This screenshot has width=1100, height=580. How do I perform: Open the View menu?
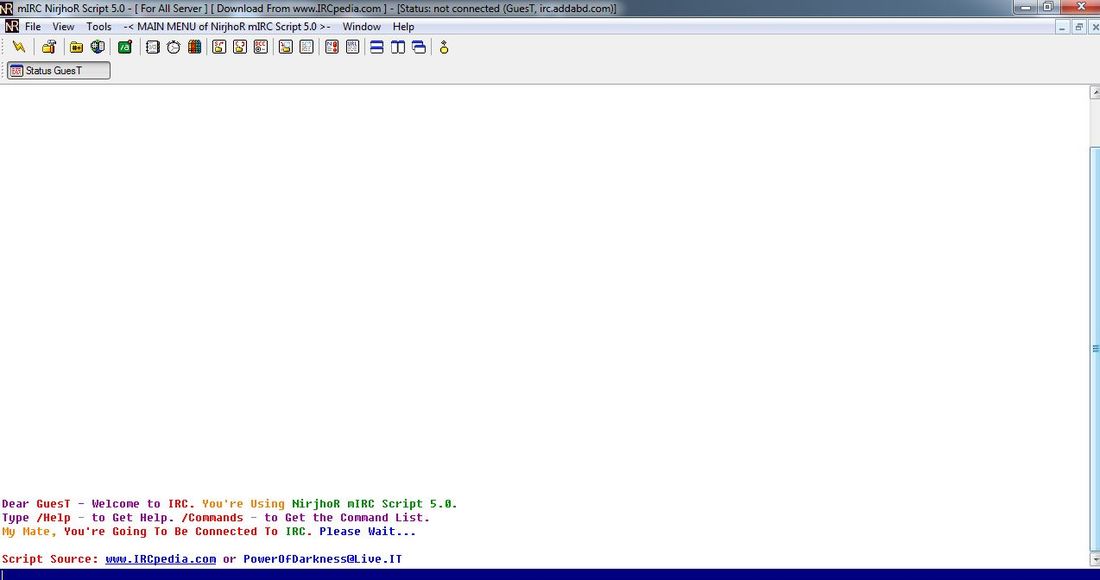(63, 27)
